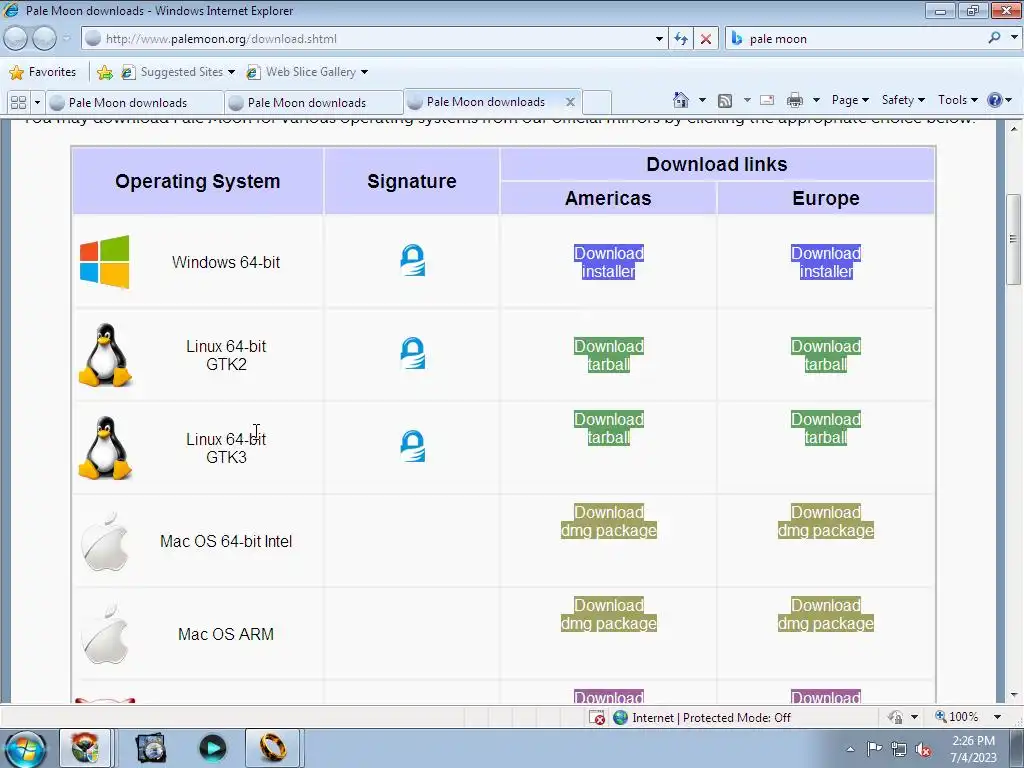Click the penguin icon for Linux GTK2
This screenshot has width=1024, height=768.
pos(105,355)
